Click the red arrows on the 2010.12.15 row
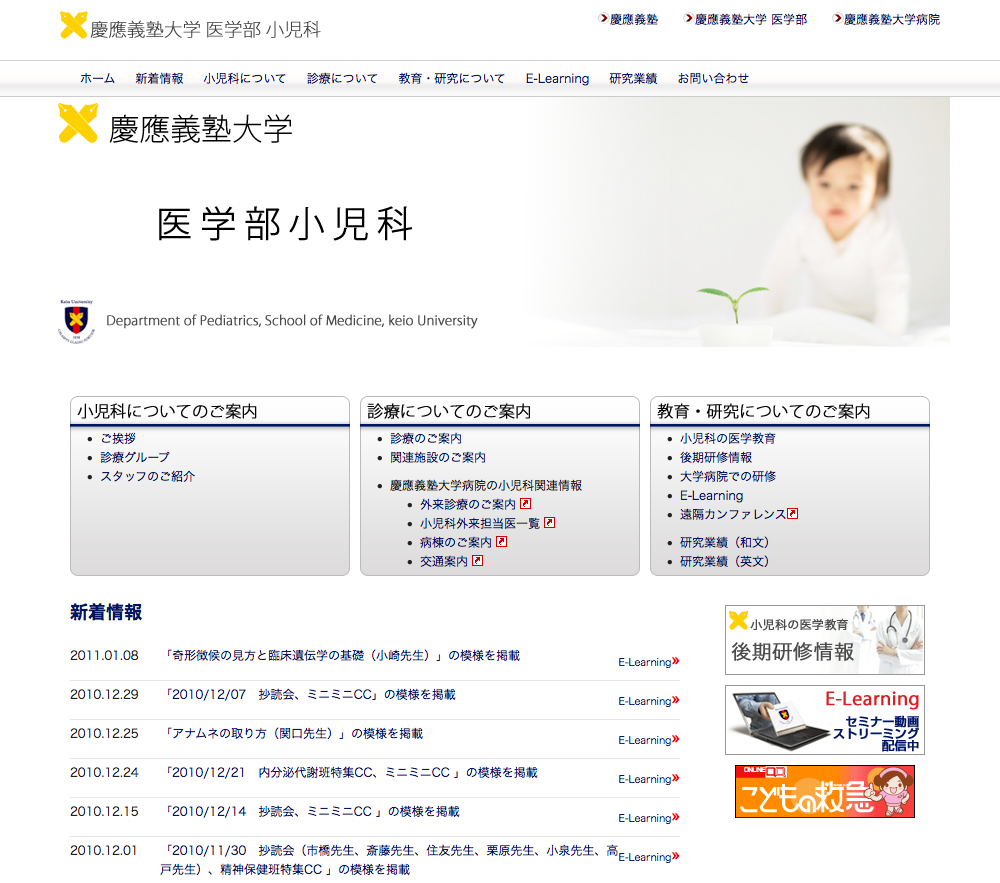The width and height of the screenshot is (1000, 883). (x=676, y=817)
